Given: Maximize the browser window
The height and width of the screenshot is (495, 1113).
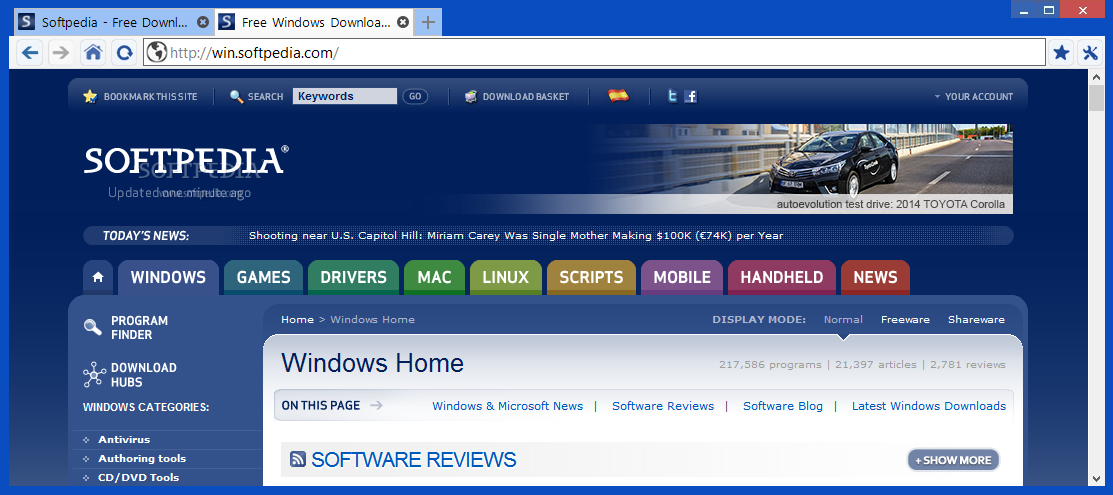Looking at the screenshot, I should click(1049, 10).
